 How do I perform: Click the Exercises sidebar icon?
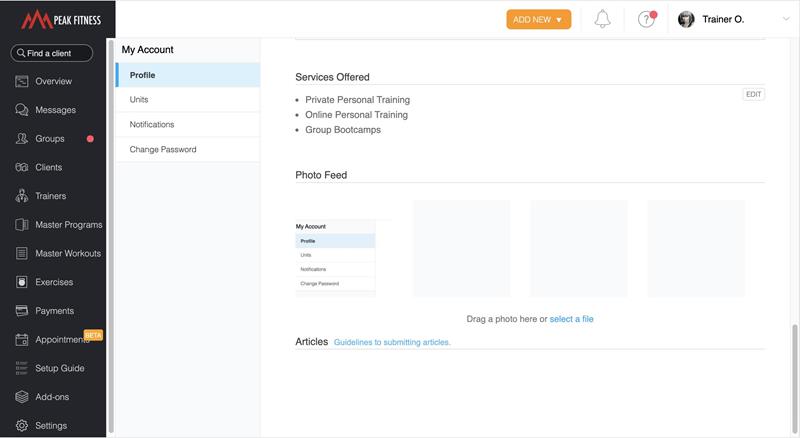(21, 283)
